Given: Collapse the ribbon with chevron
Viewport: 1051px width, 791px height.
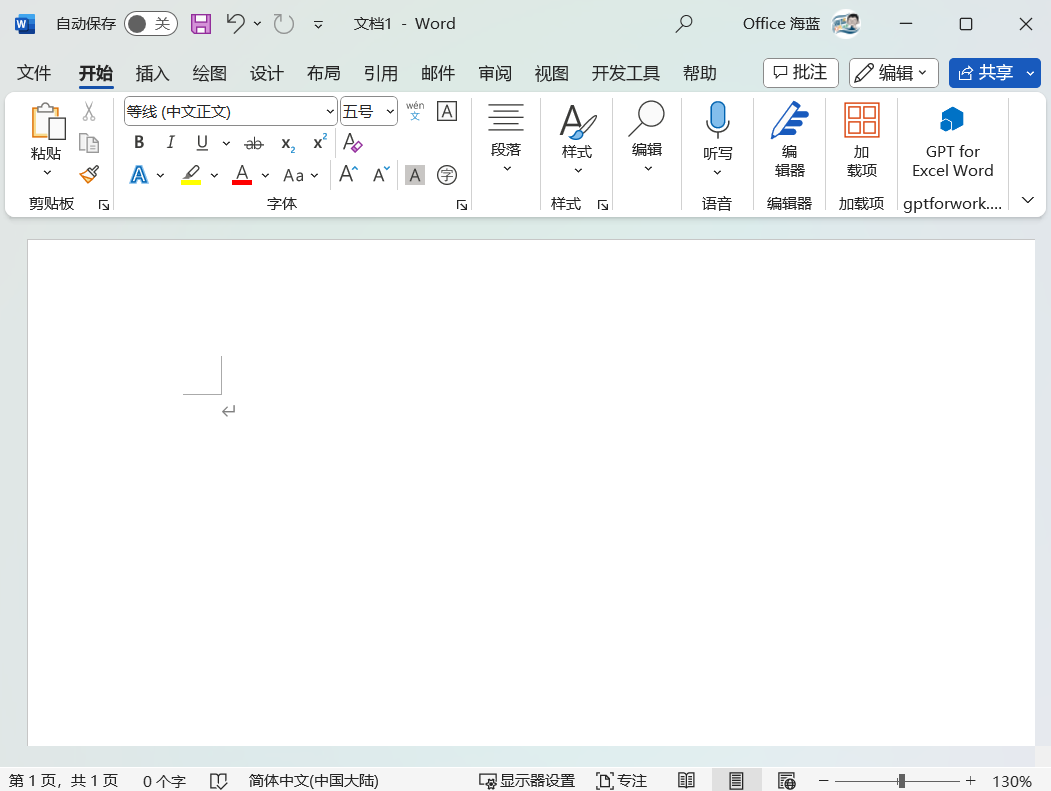Looking at the screenshot, I should [x=1028, y=200].
